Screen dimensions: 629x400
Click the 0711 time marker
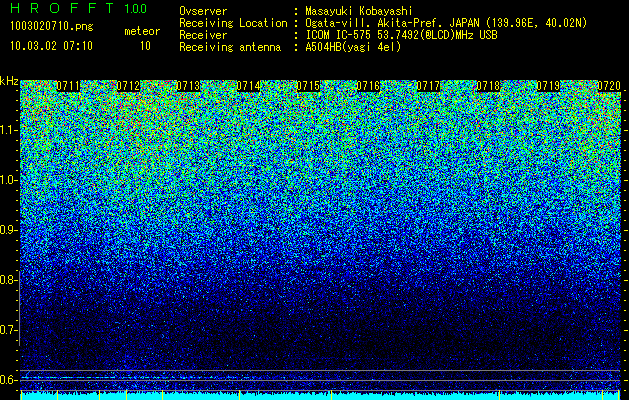[x=68, y=86]
